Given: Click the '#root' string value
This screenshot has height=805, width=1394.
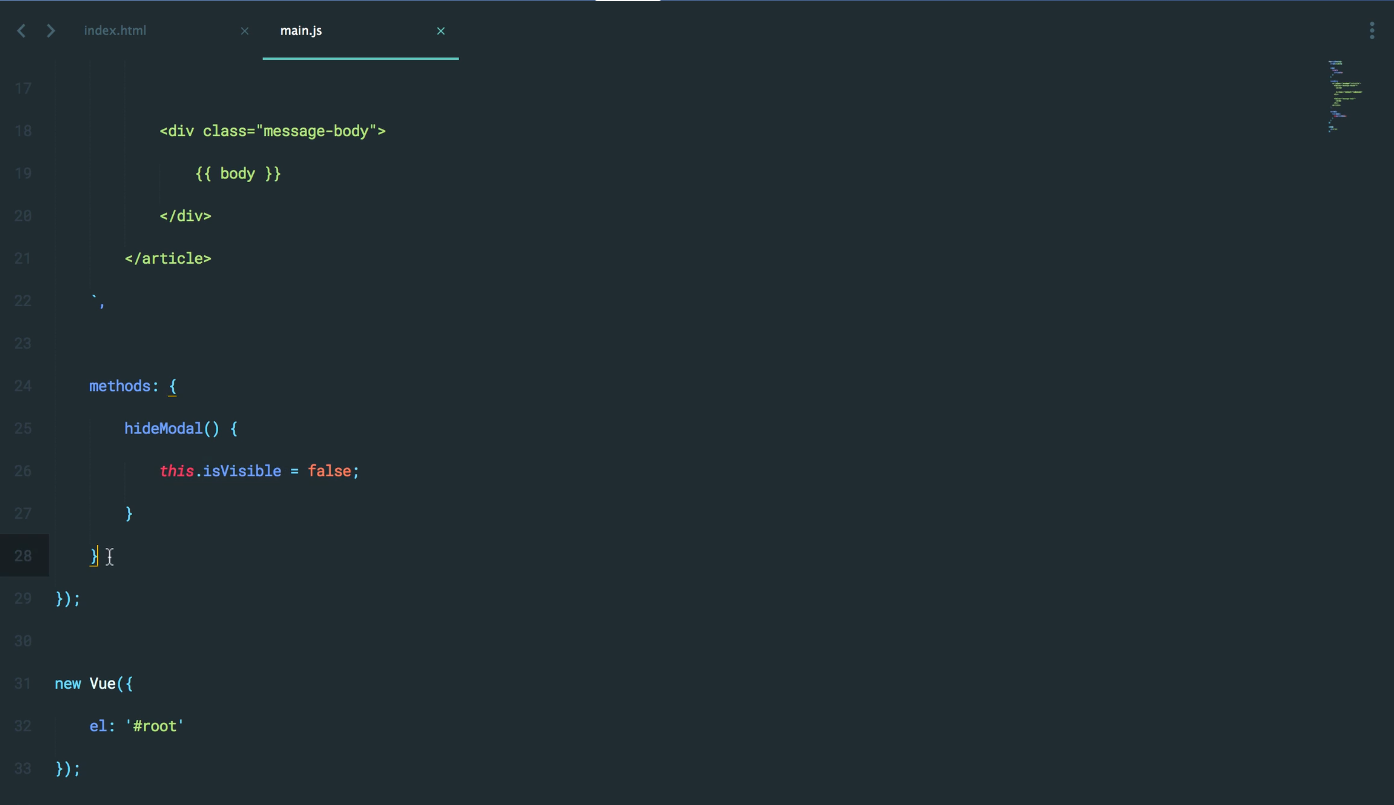Looking at the screenshot, I should click(155, 726).
